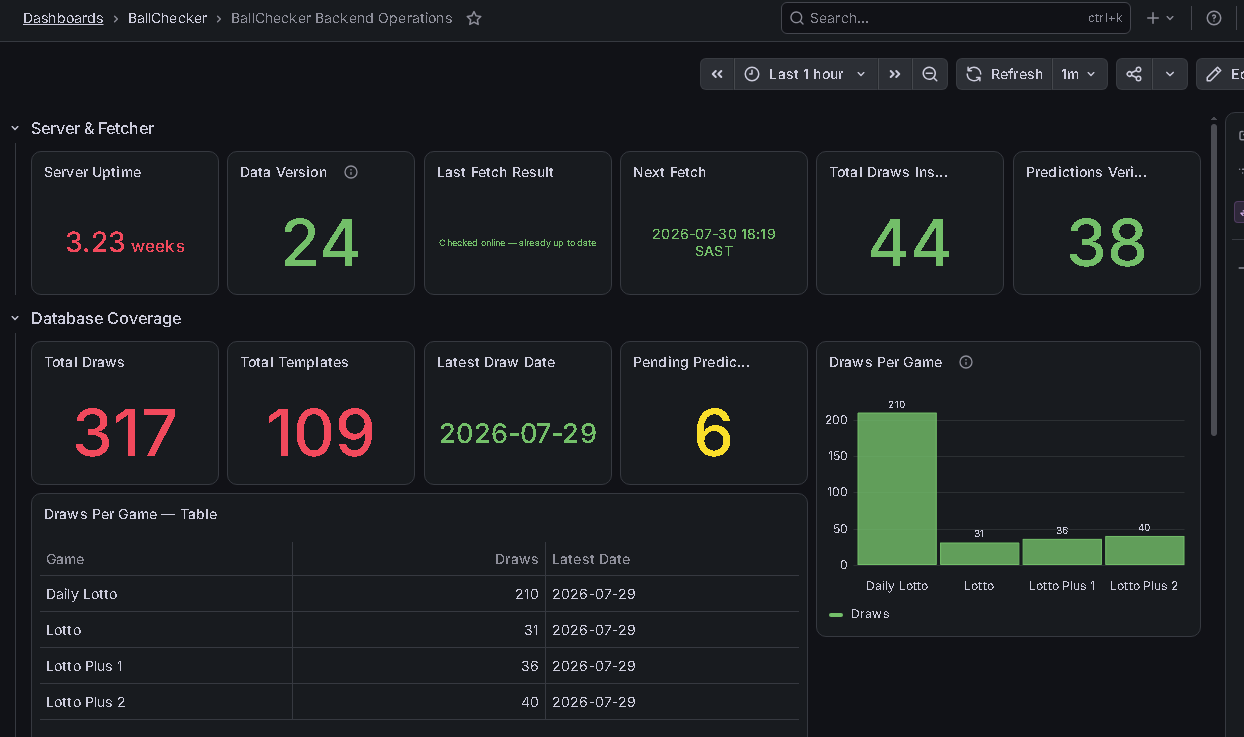This screenshot has width=1244, height=737.
Task: Sort table by Latest Date column header
Action: click(591, 559)
